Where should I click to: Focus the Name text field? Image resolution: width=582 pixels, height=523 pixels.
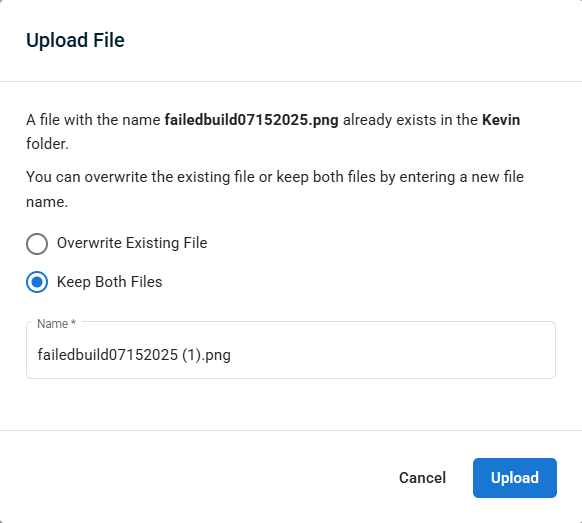click(291, 350)
